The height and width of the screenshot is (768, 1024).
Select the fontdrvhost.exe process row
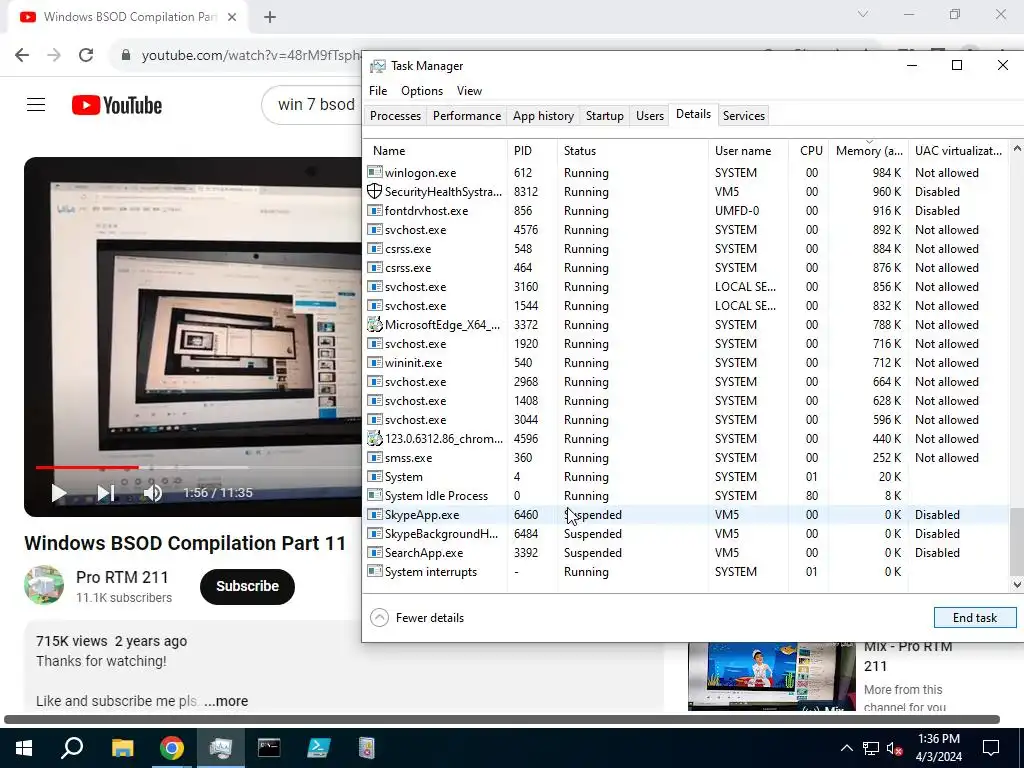(x=686, y=210)
